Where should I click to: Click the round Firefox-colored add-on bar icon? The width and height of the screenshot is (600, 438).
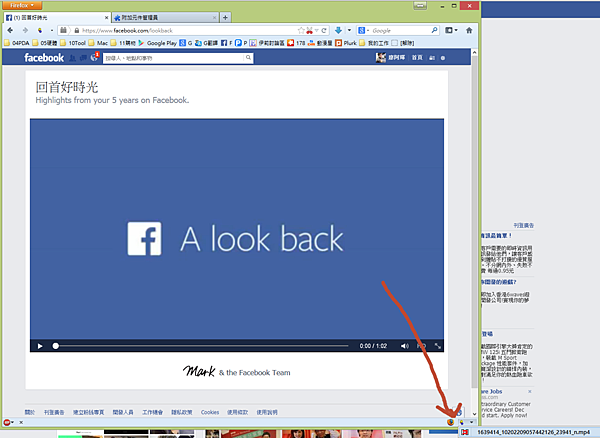click(x=450, y=422)
